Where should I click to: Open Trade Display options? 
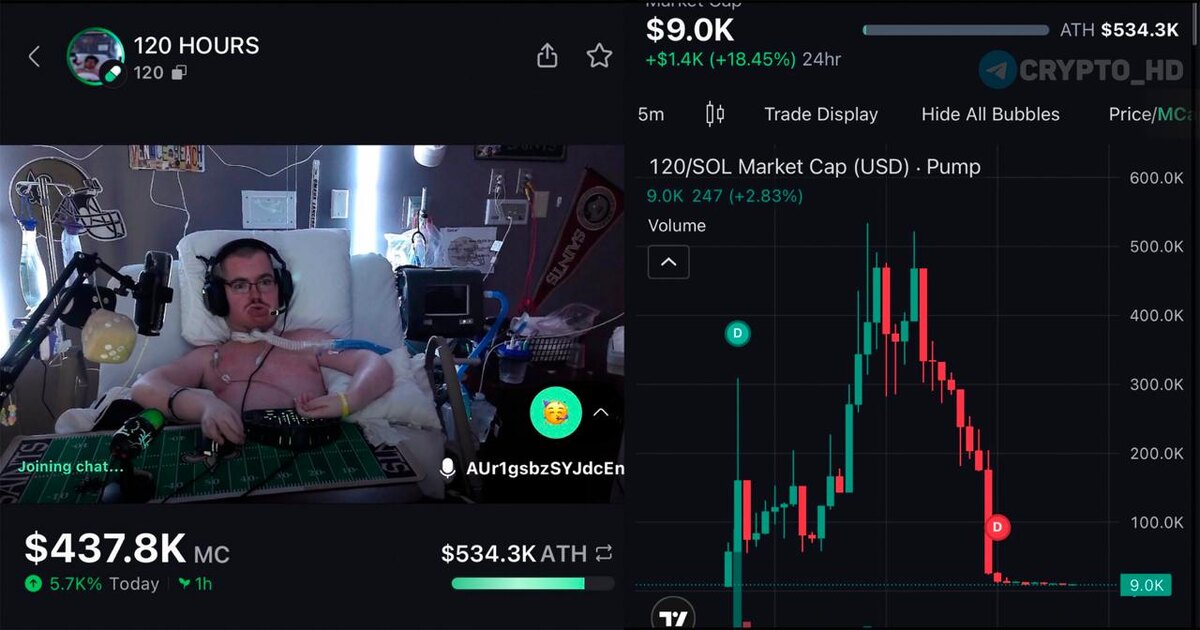[x=821, y=114]
